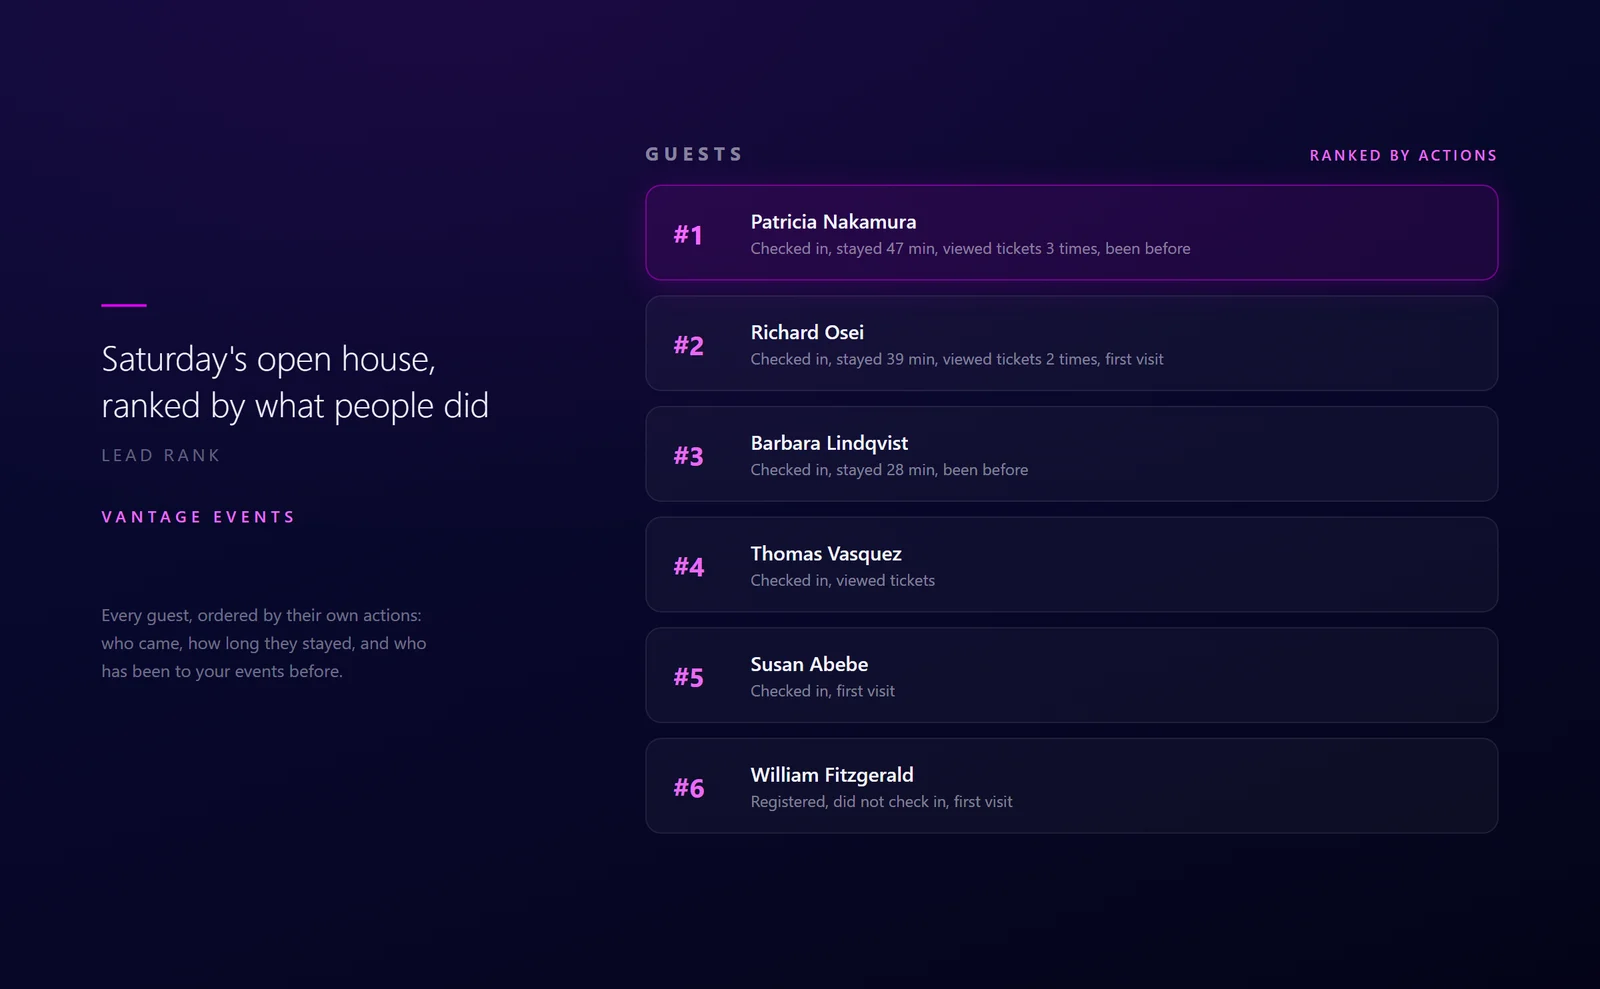
Task: Click the name William Fitzgerald
Action: pyautogui.click(x=832, y=775)
